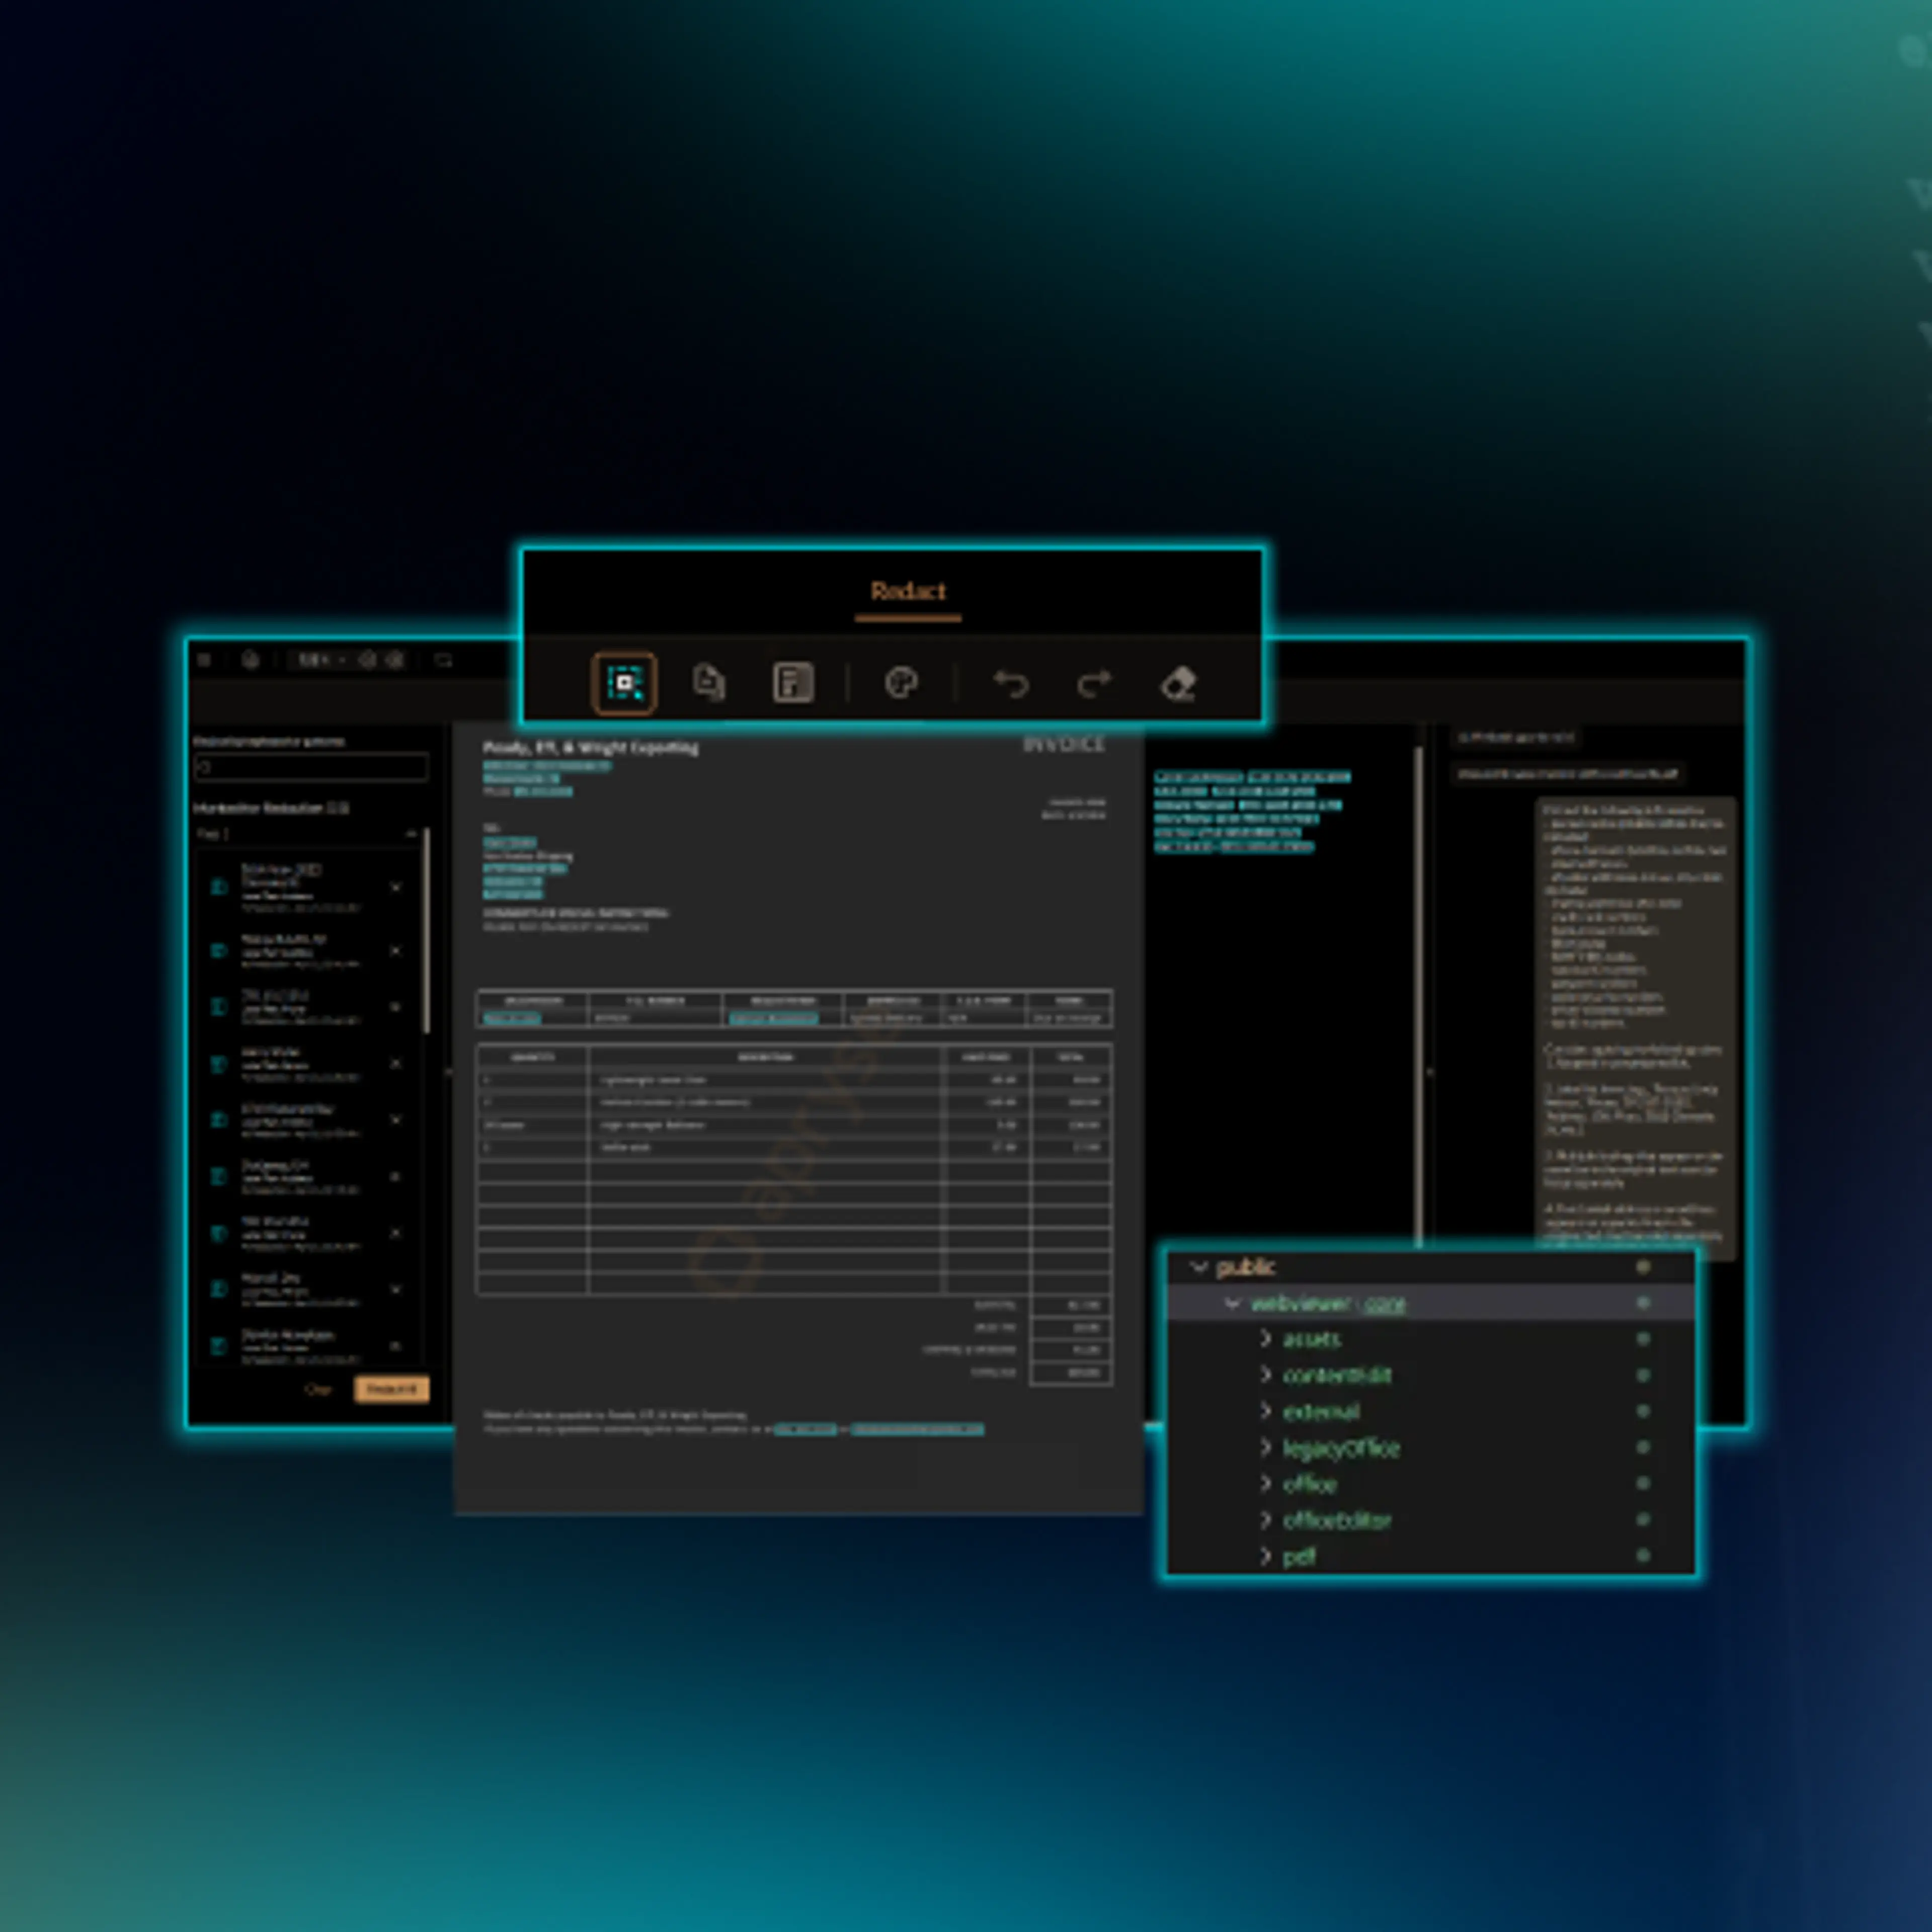Focus the redaction search patterns field

point(311,767)
